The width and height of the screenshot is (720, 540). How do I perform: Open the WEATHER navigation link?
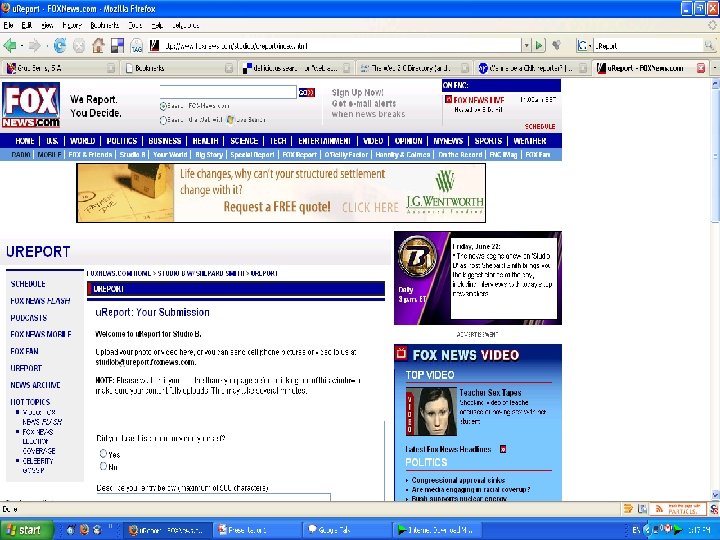(x=529, y=141)
